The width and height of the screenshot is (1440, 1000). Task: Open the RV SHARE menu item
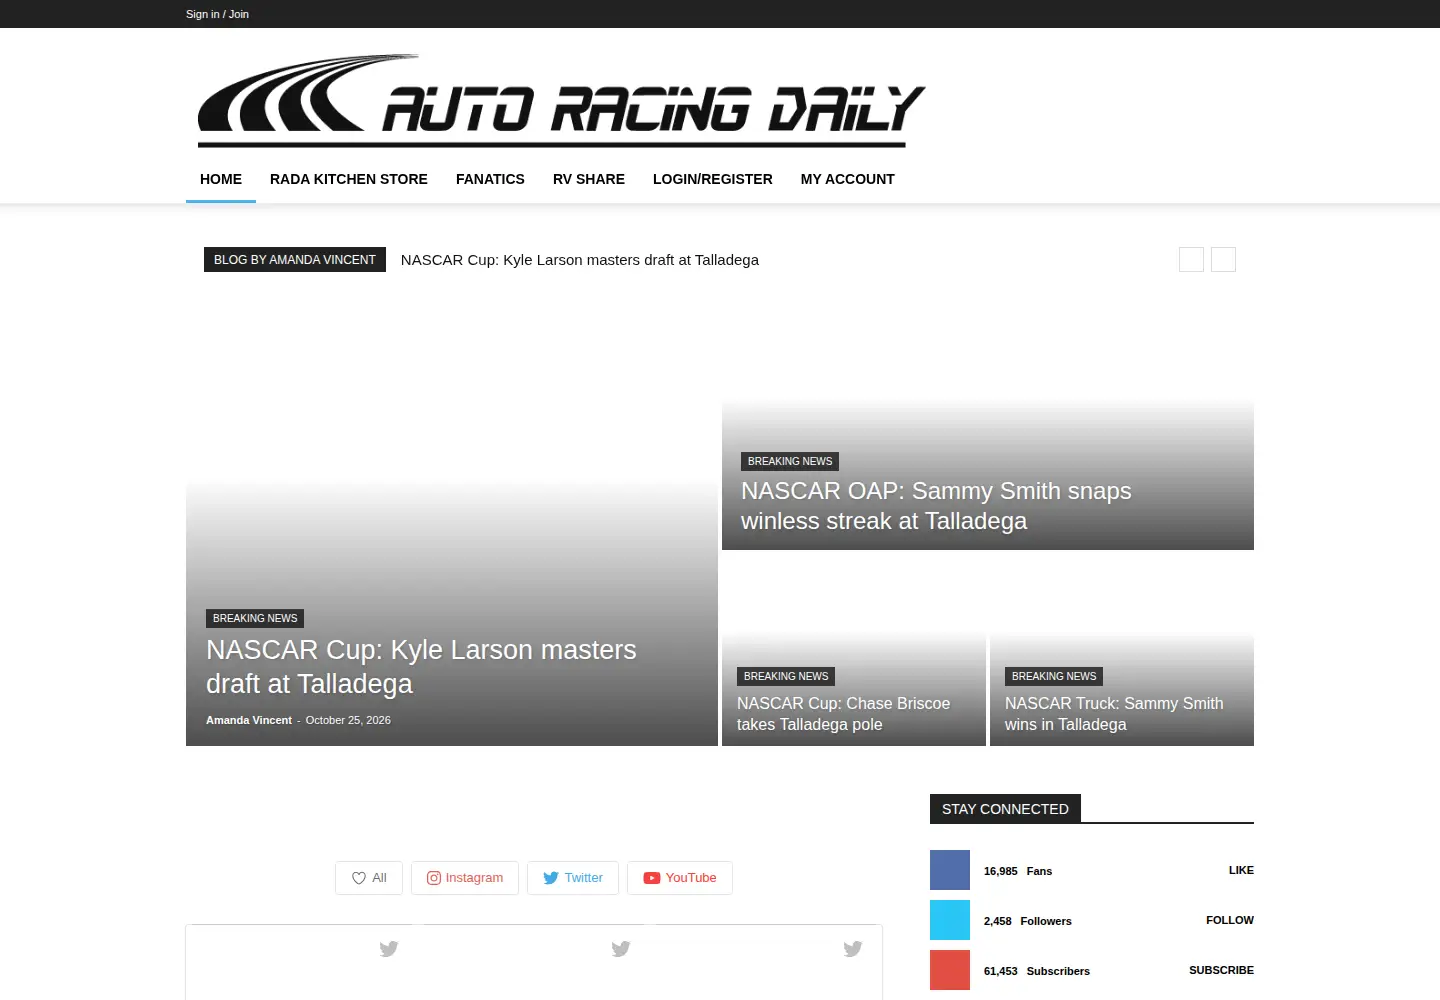[589, 179]
